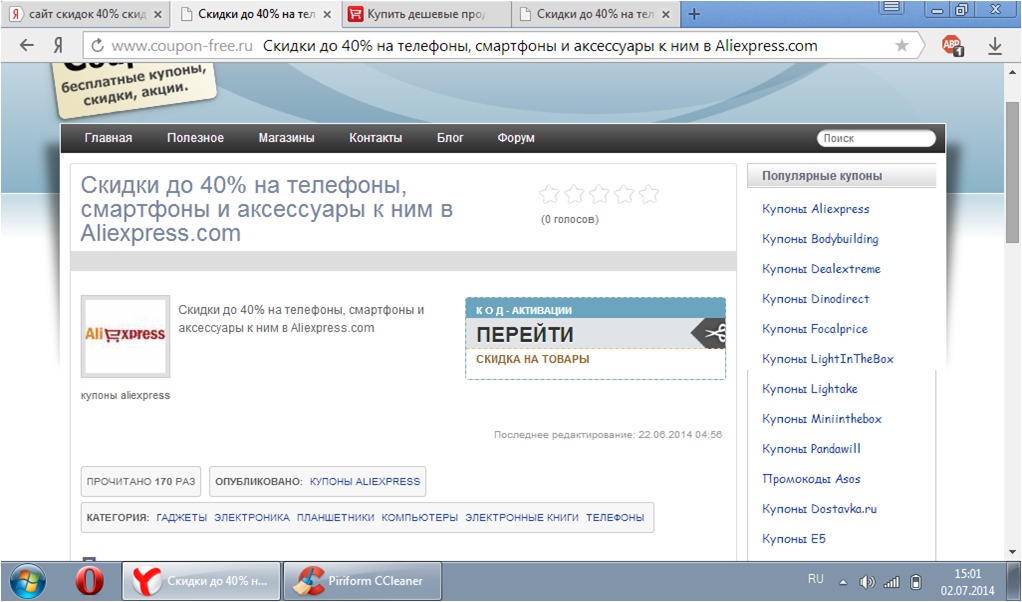The image size is (1022, 602).
Task: Rate the coupon one star
Action: pos(549,194)
